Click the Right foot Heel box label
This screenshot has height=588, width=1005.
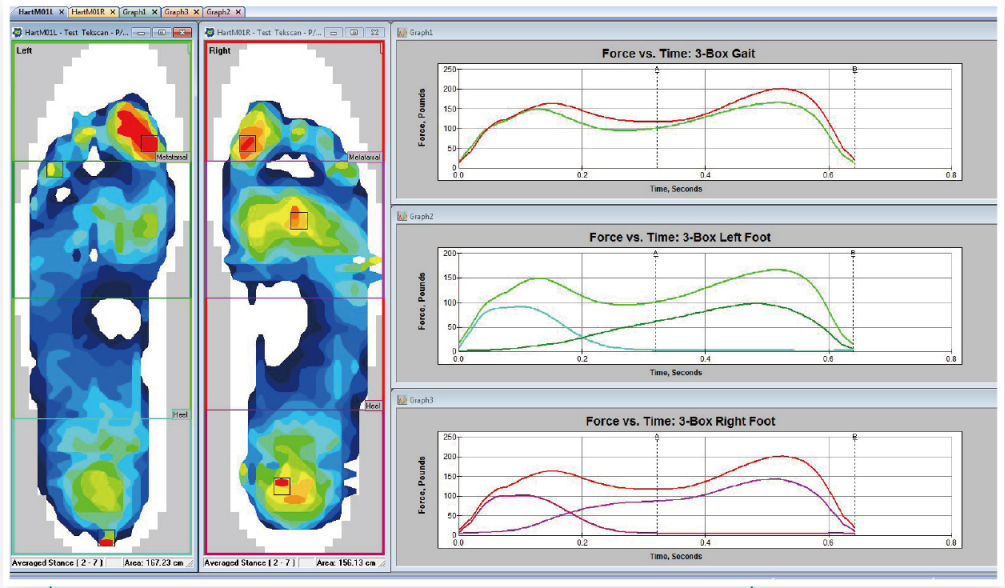[372, 406]
